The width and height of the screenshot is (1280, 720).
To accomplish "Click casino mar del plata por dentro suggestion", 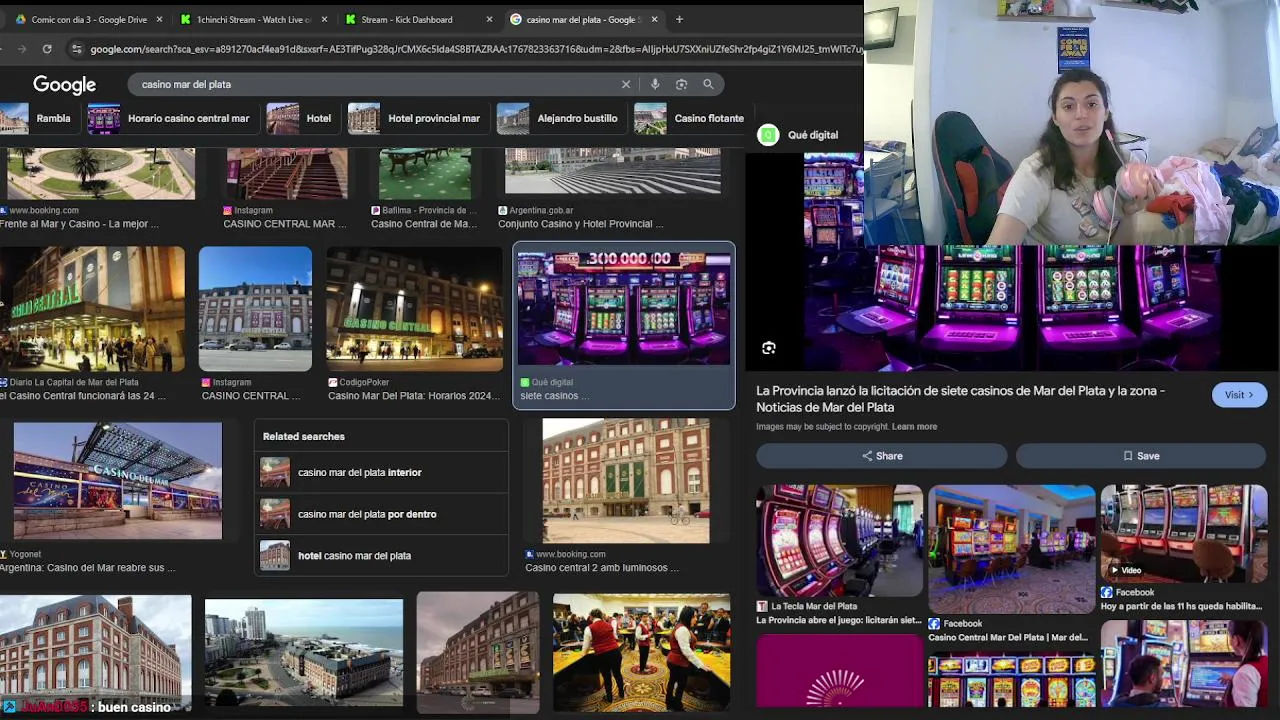I will [x=381, y=514].
